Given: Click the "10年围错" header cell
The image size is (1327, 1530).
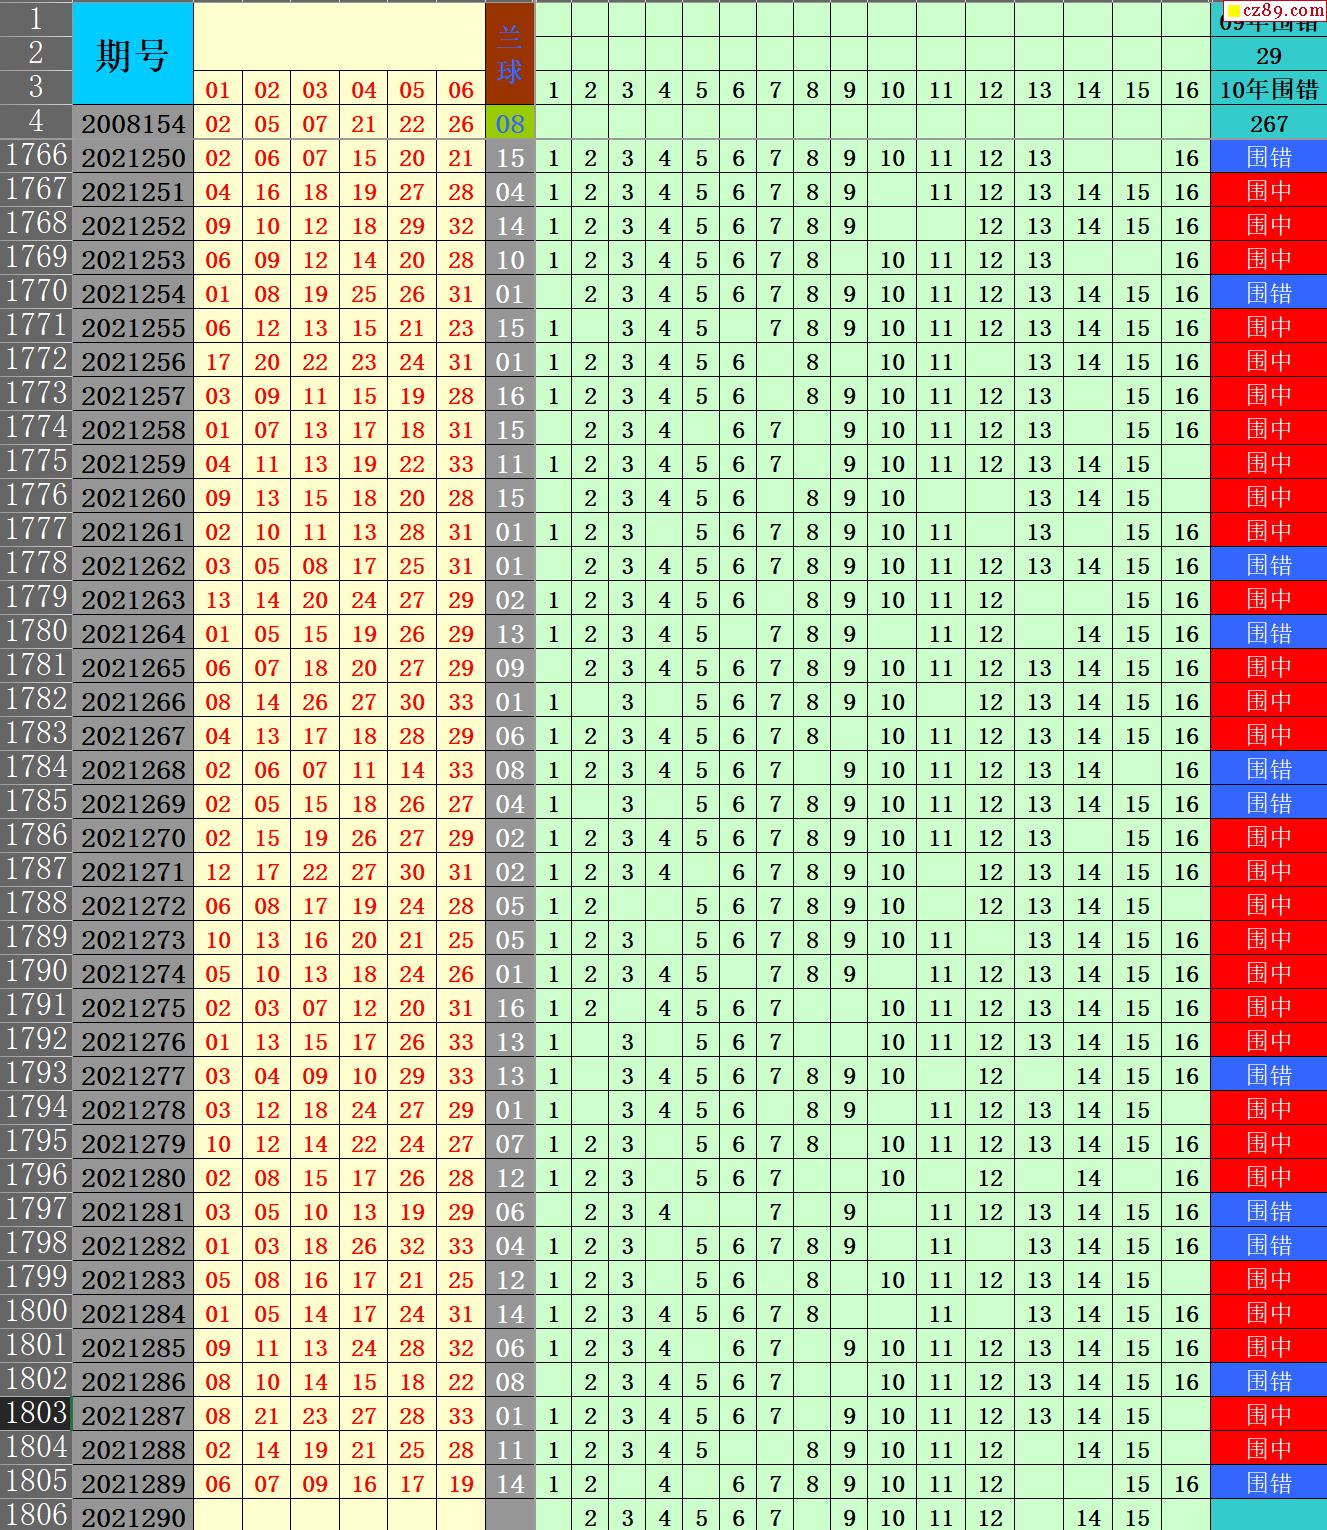Looking at the screenshot, I should pos(1269,89).
